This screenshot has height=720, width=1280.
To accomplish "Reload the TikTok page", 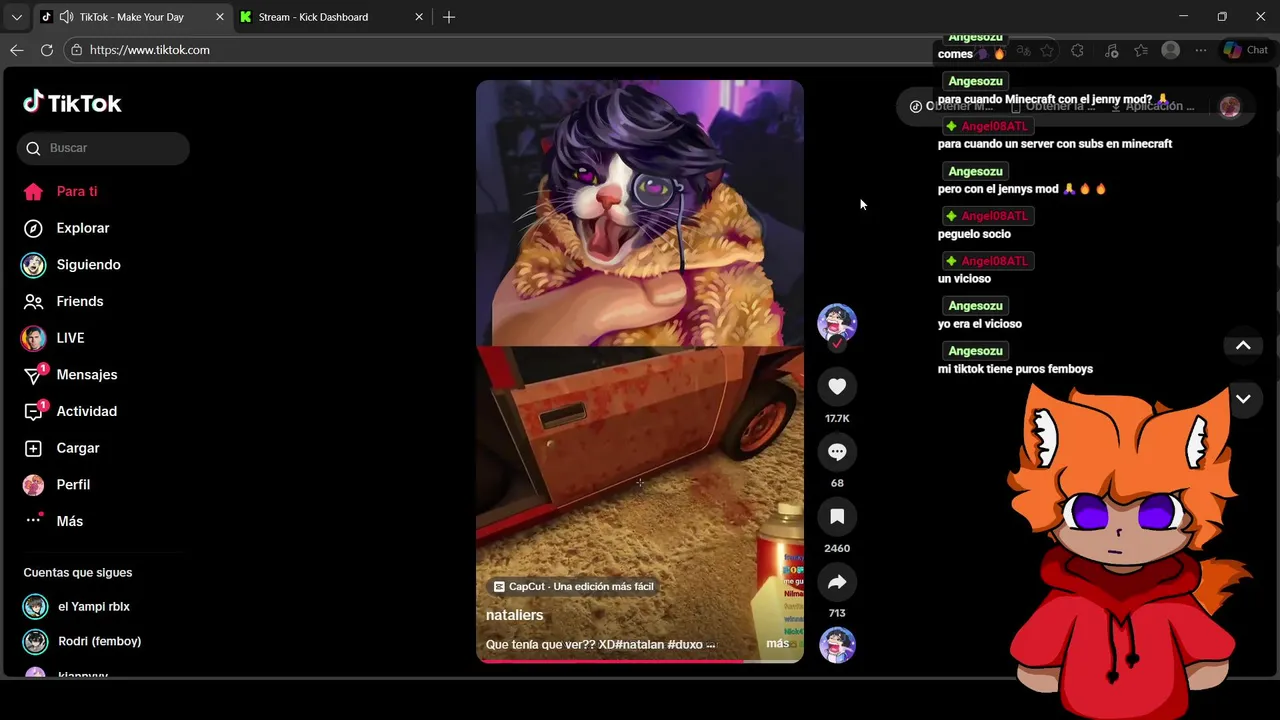I will [x=47, y=50].
